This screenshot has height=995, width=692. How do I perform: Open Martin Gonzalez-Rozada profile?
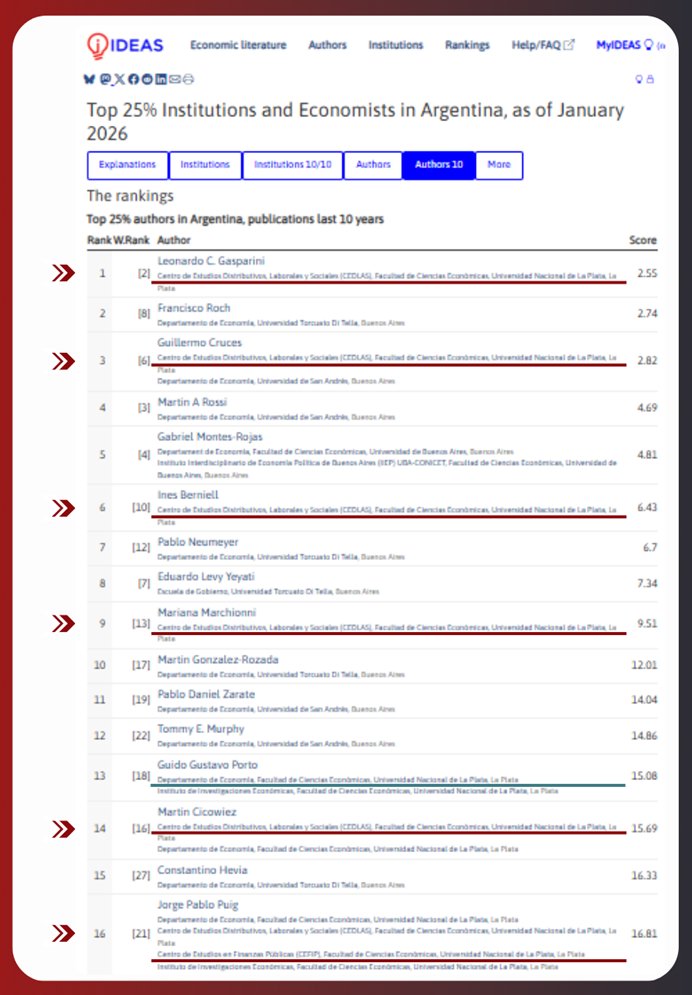click(218, 660)
